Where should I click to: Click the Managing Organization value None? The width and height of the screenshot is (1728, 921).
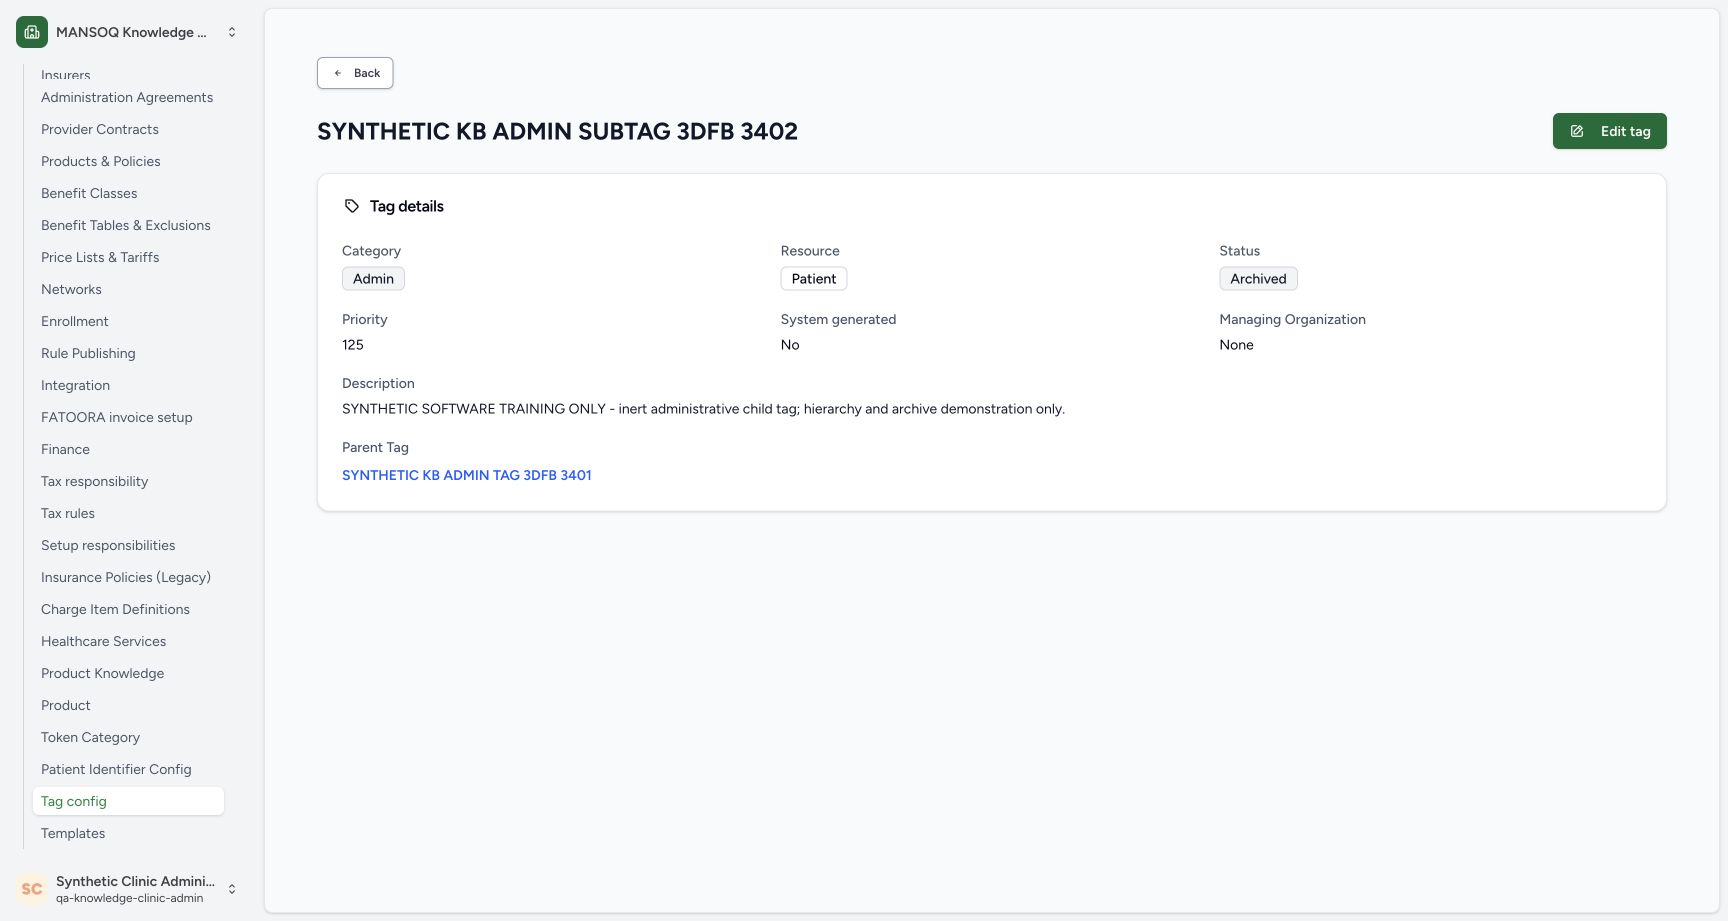click(x=1236, y=345)
